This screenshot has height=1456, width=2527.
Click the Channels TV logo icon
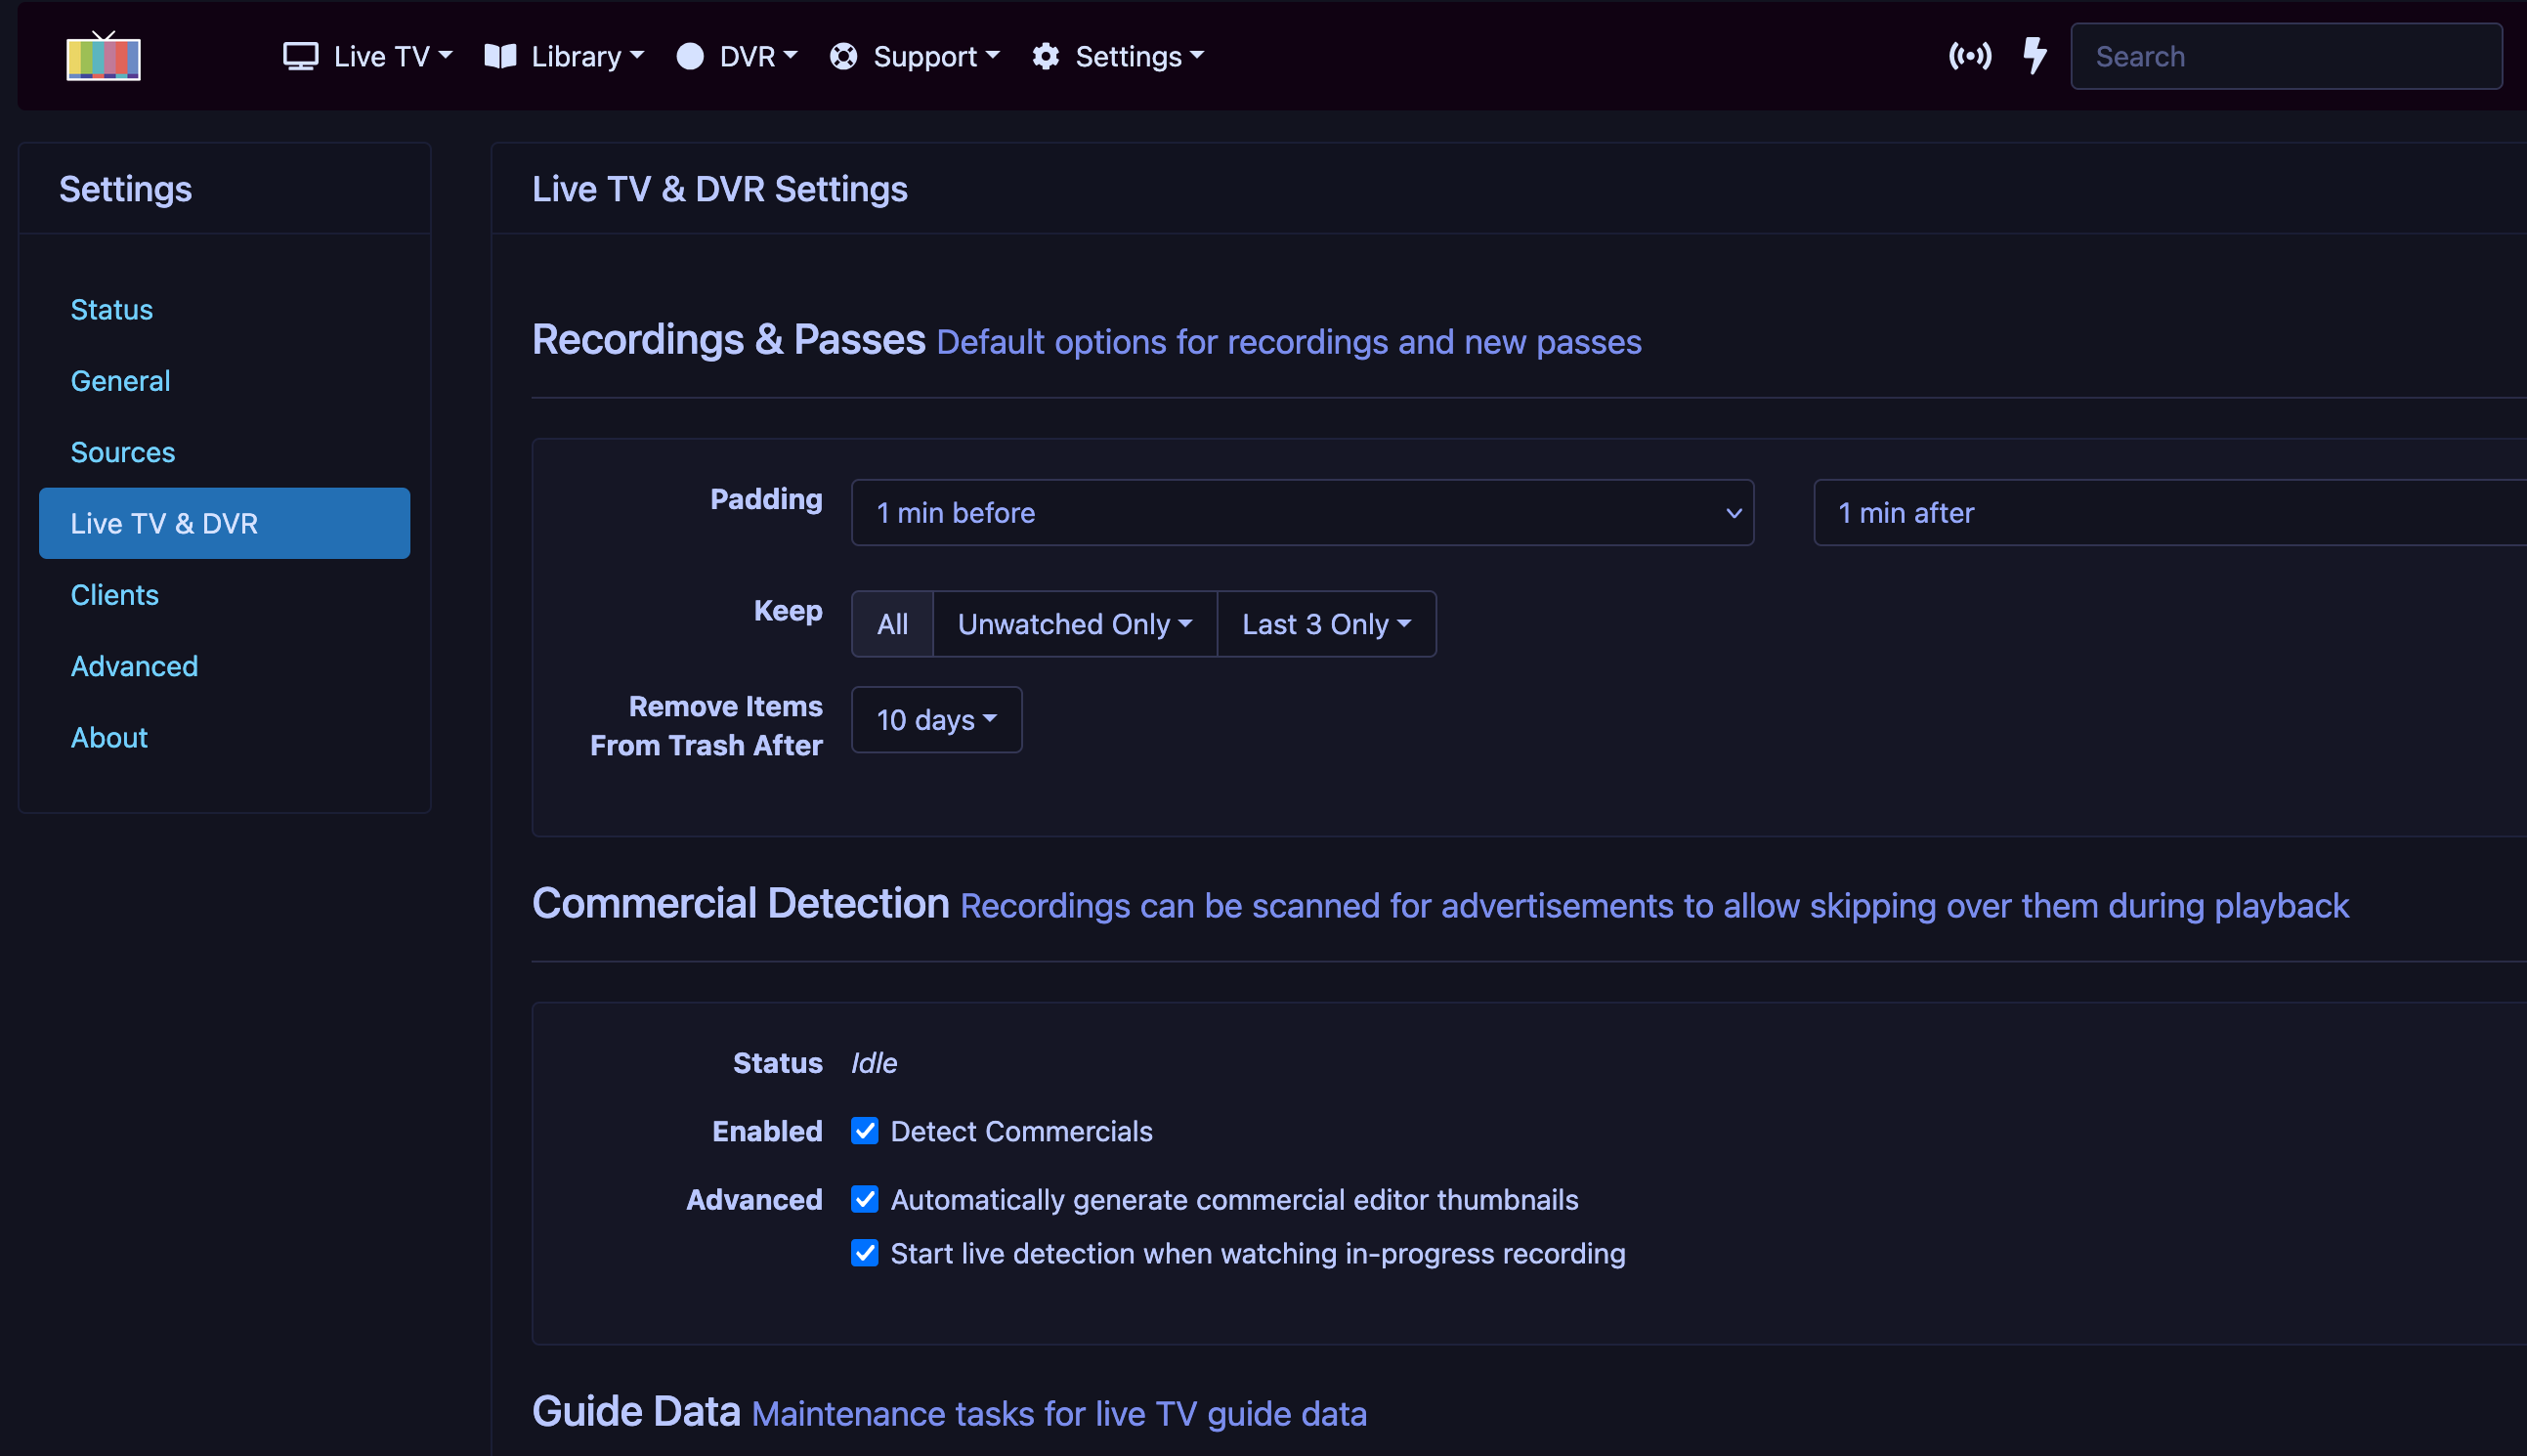point(103,57)
